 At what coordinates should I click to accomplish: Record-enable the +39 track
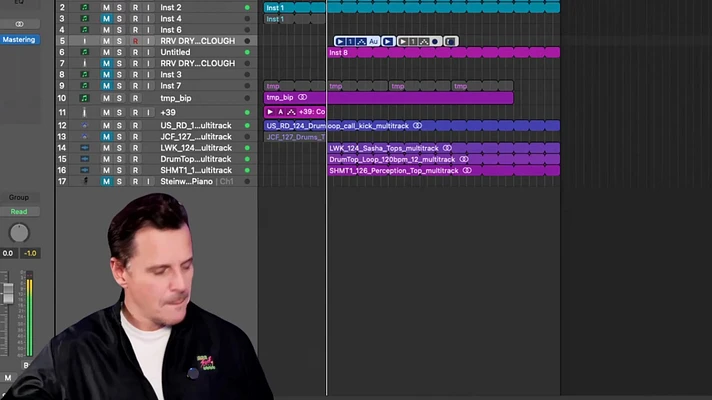pos(135,112)
